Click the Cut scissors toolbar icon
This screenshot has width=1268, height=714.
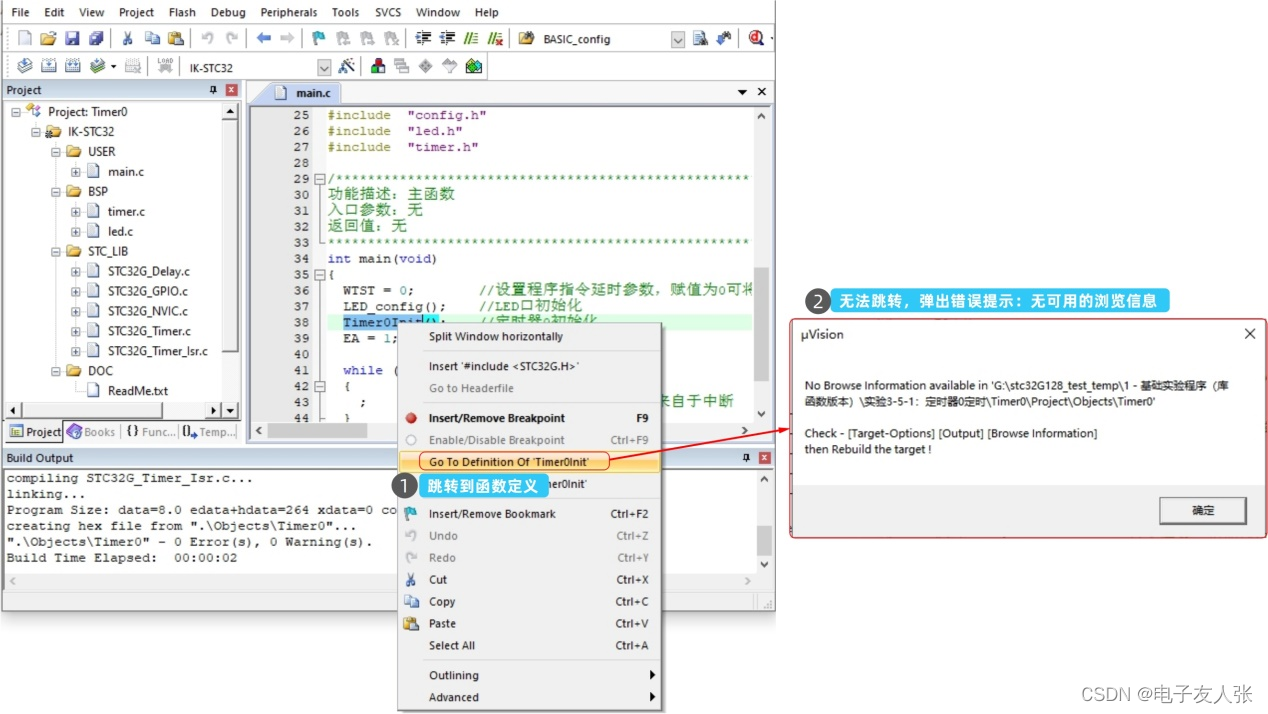pyautogui.click(x=127, y=38)
